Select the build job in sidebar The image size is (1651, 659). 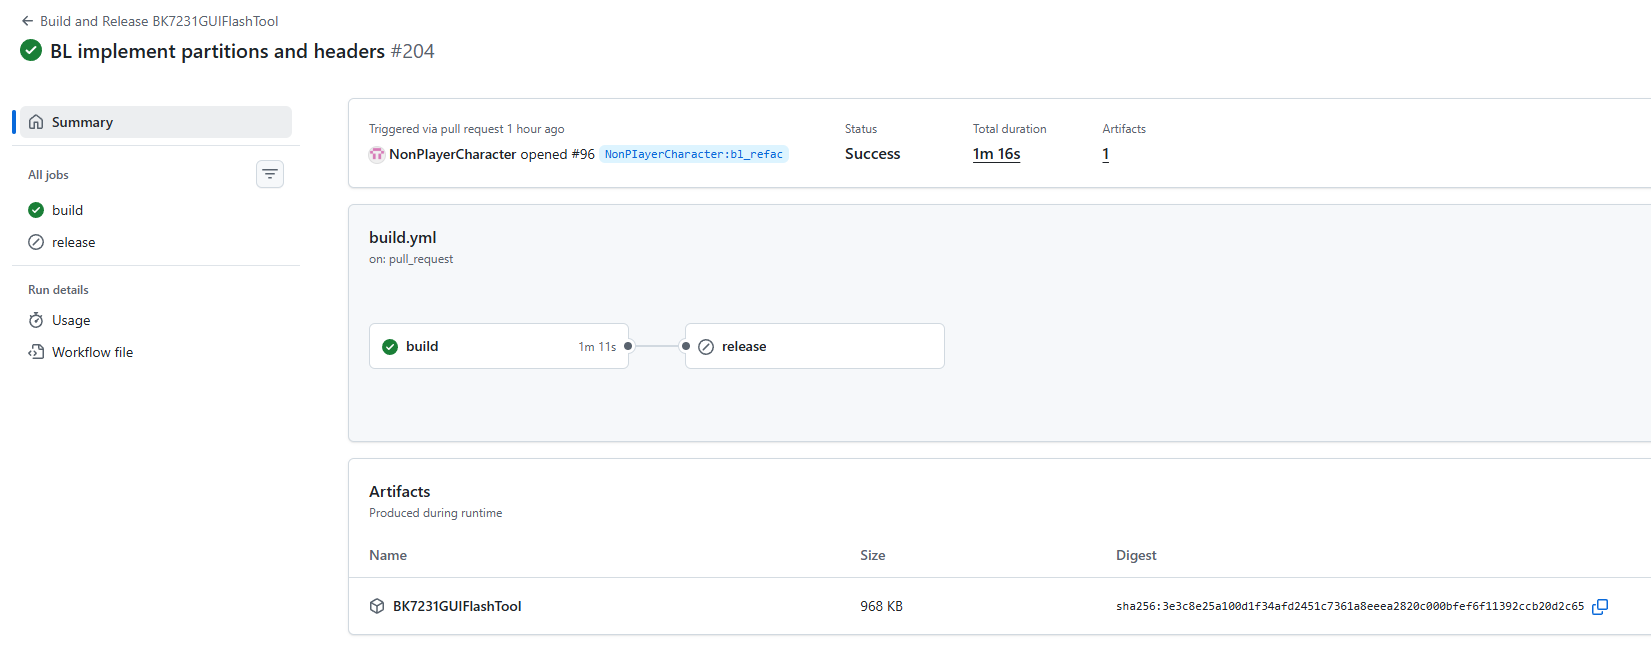(x=156, y=210)
